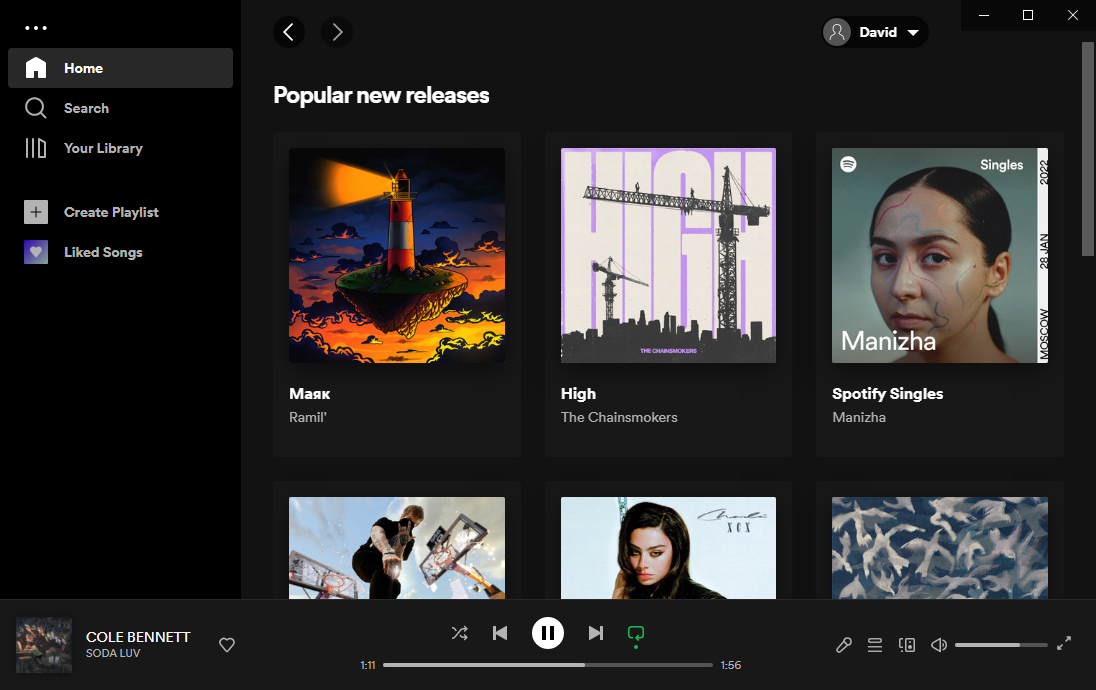Viewport: 1096px width, 690px height.
Task: Seek in the song progress bar
Action: tap(547, 665)
